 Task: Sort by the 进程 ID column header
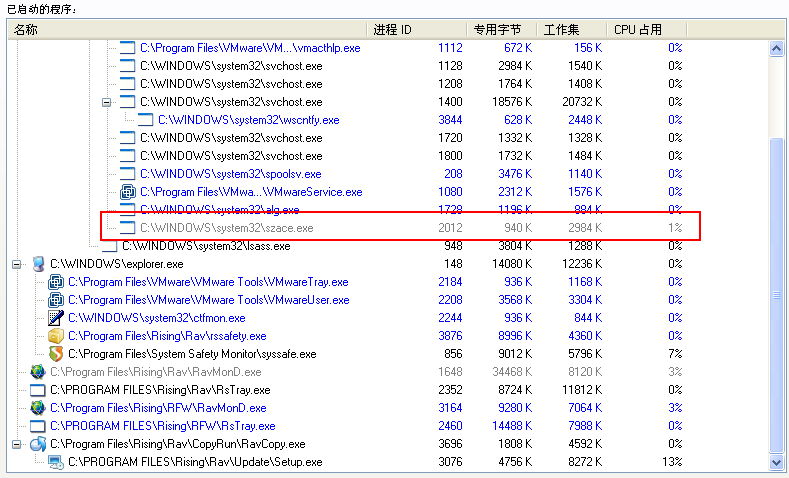pos(417,30)
